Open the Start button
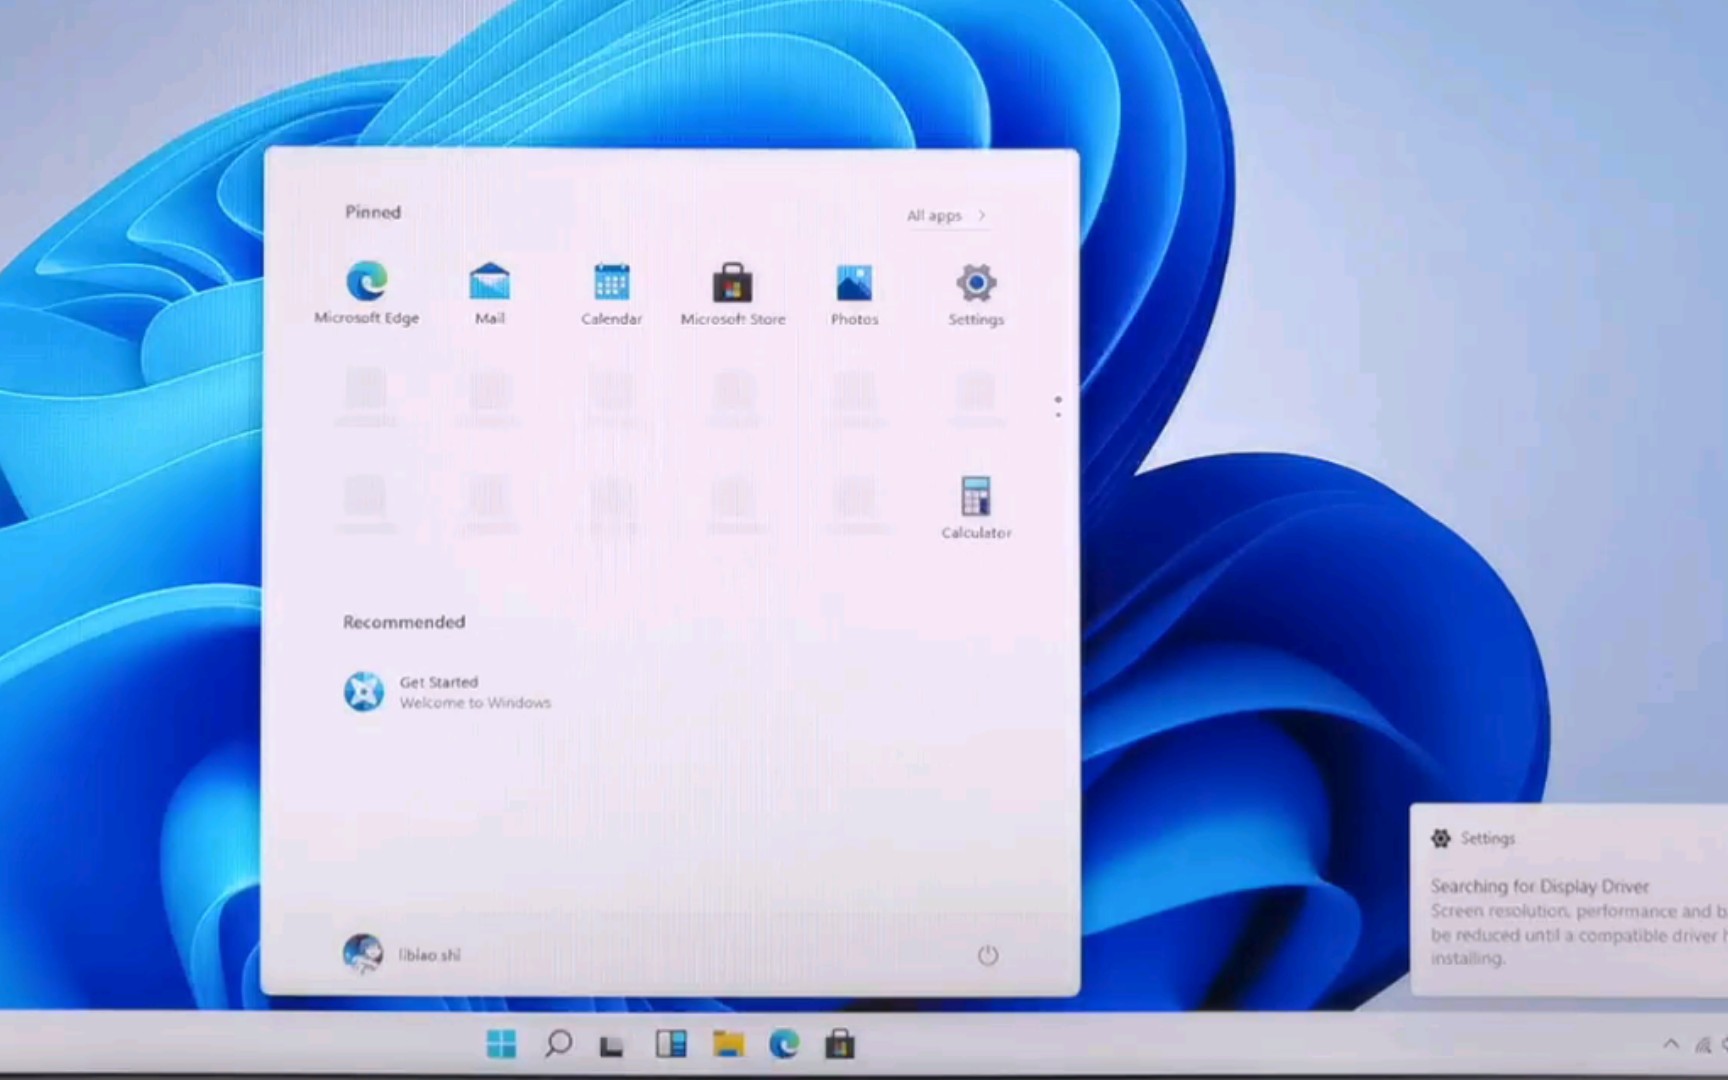1728x1080 pixels. [x=502, y=1044]
